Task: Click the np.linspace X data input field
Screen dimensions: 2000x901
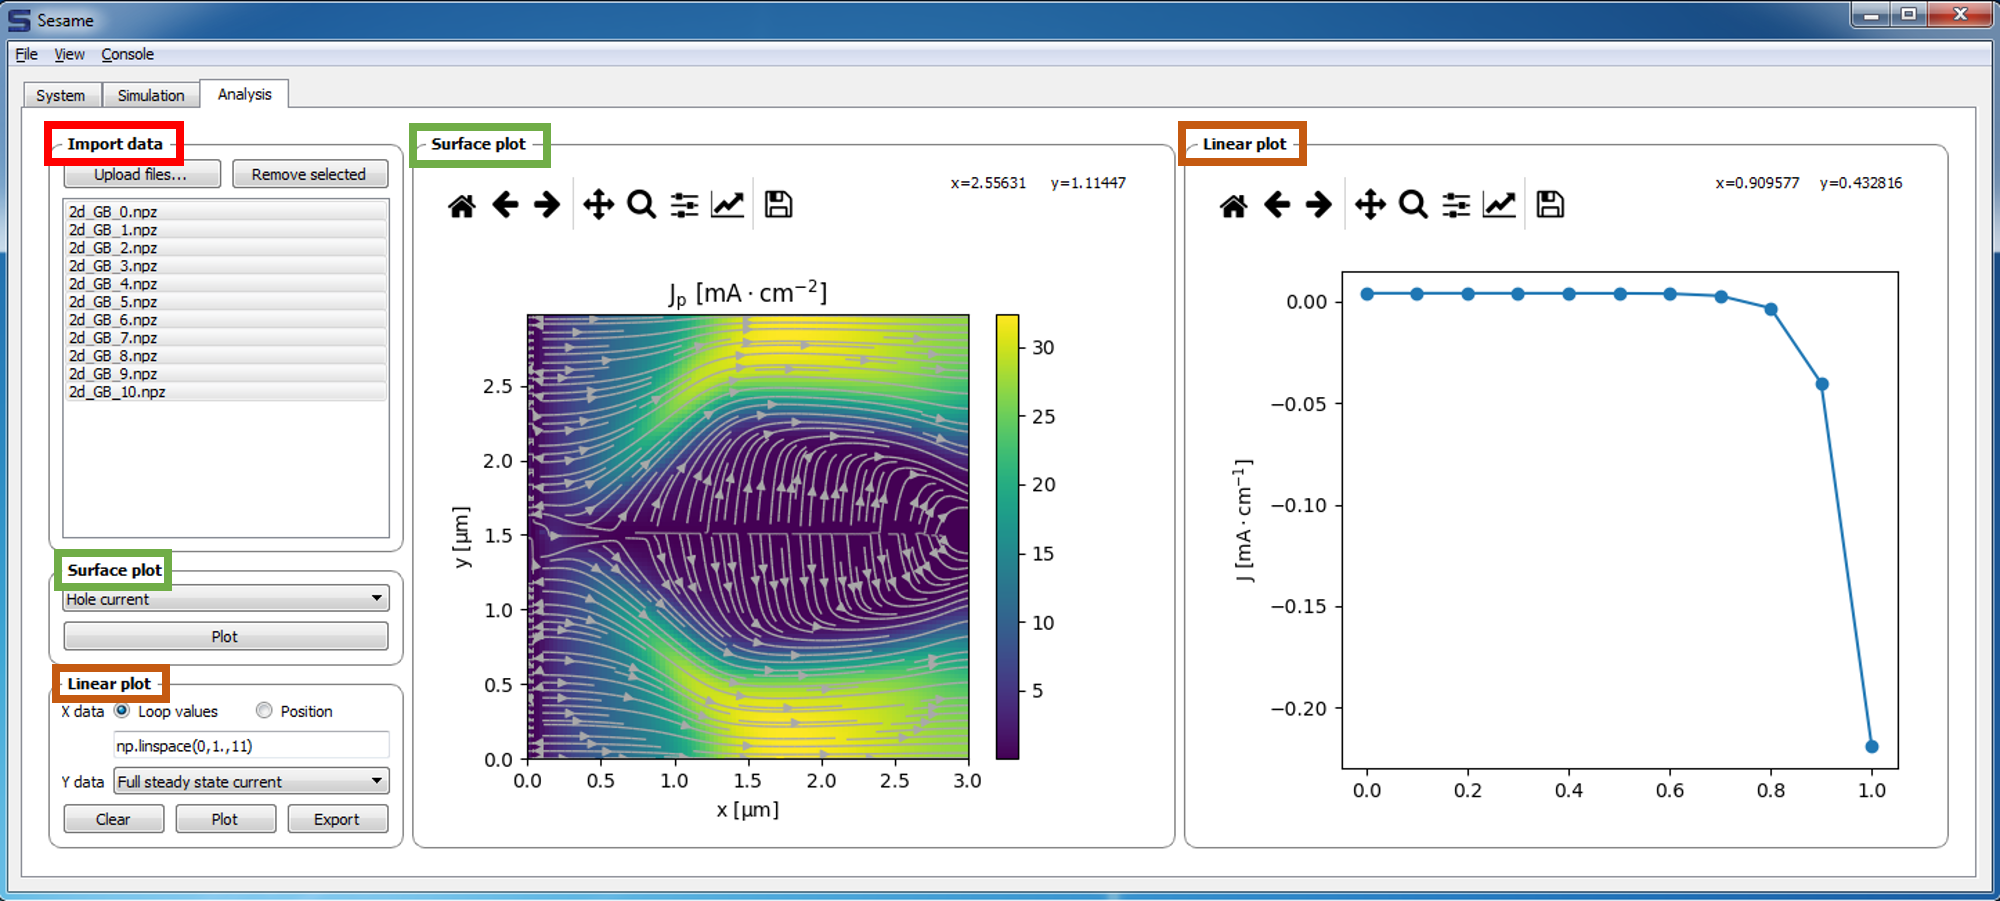Action: click(251, 746)
